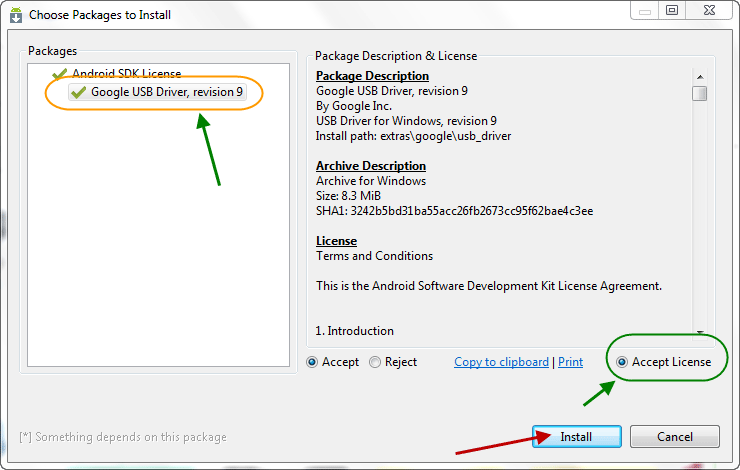This screenshot has height=470, width=740.
Task: Click the 'Size: 8.3 MiB' text
Action: [x=348, y=196]
